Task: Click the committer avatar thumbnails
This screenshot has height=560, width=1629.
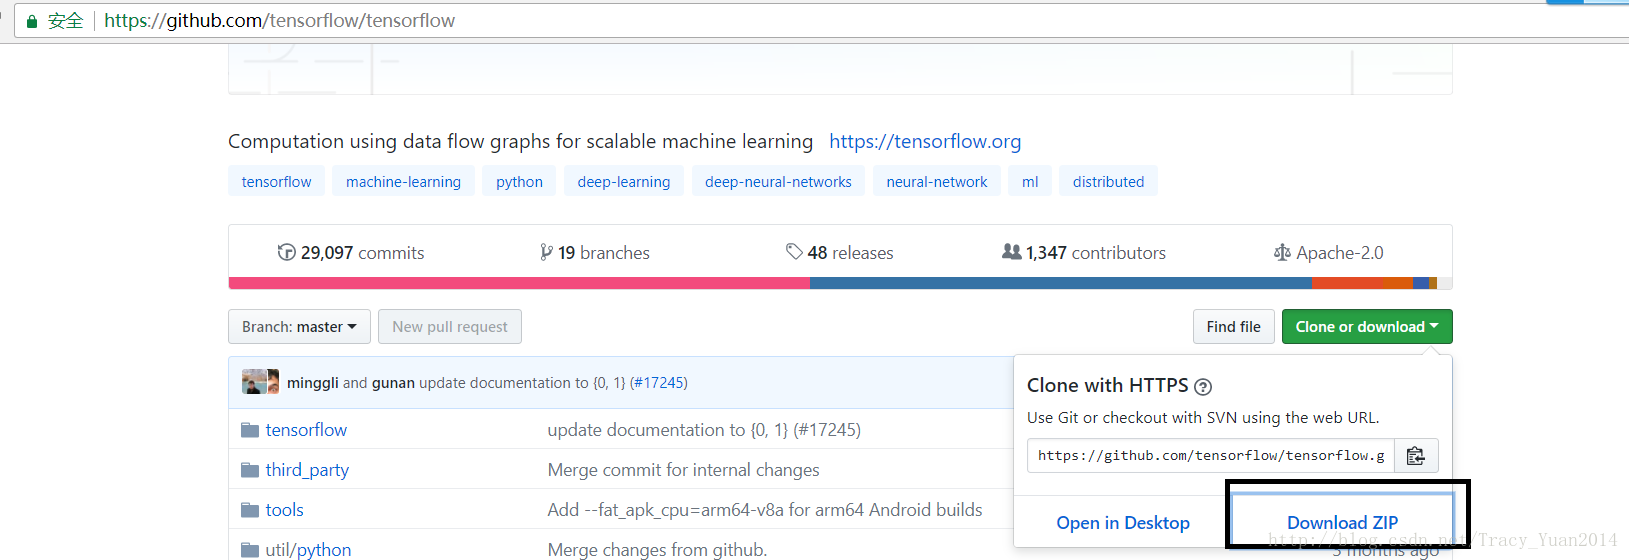Action: (x=260, y=382)
